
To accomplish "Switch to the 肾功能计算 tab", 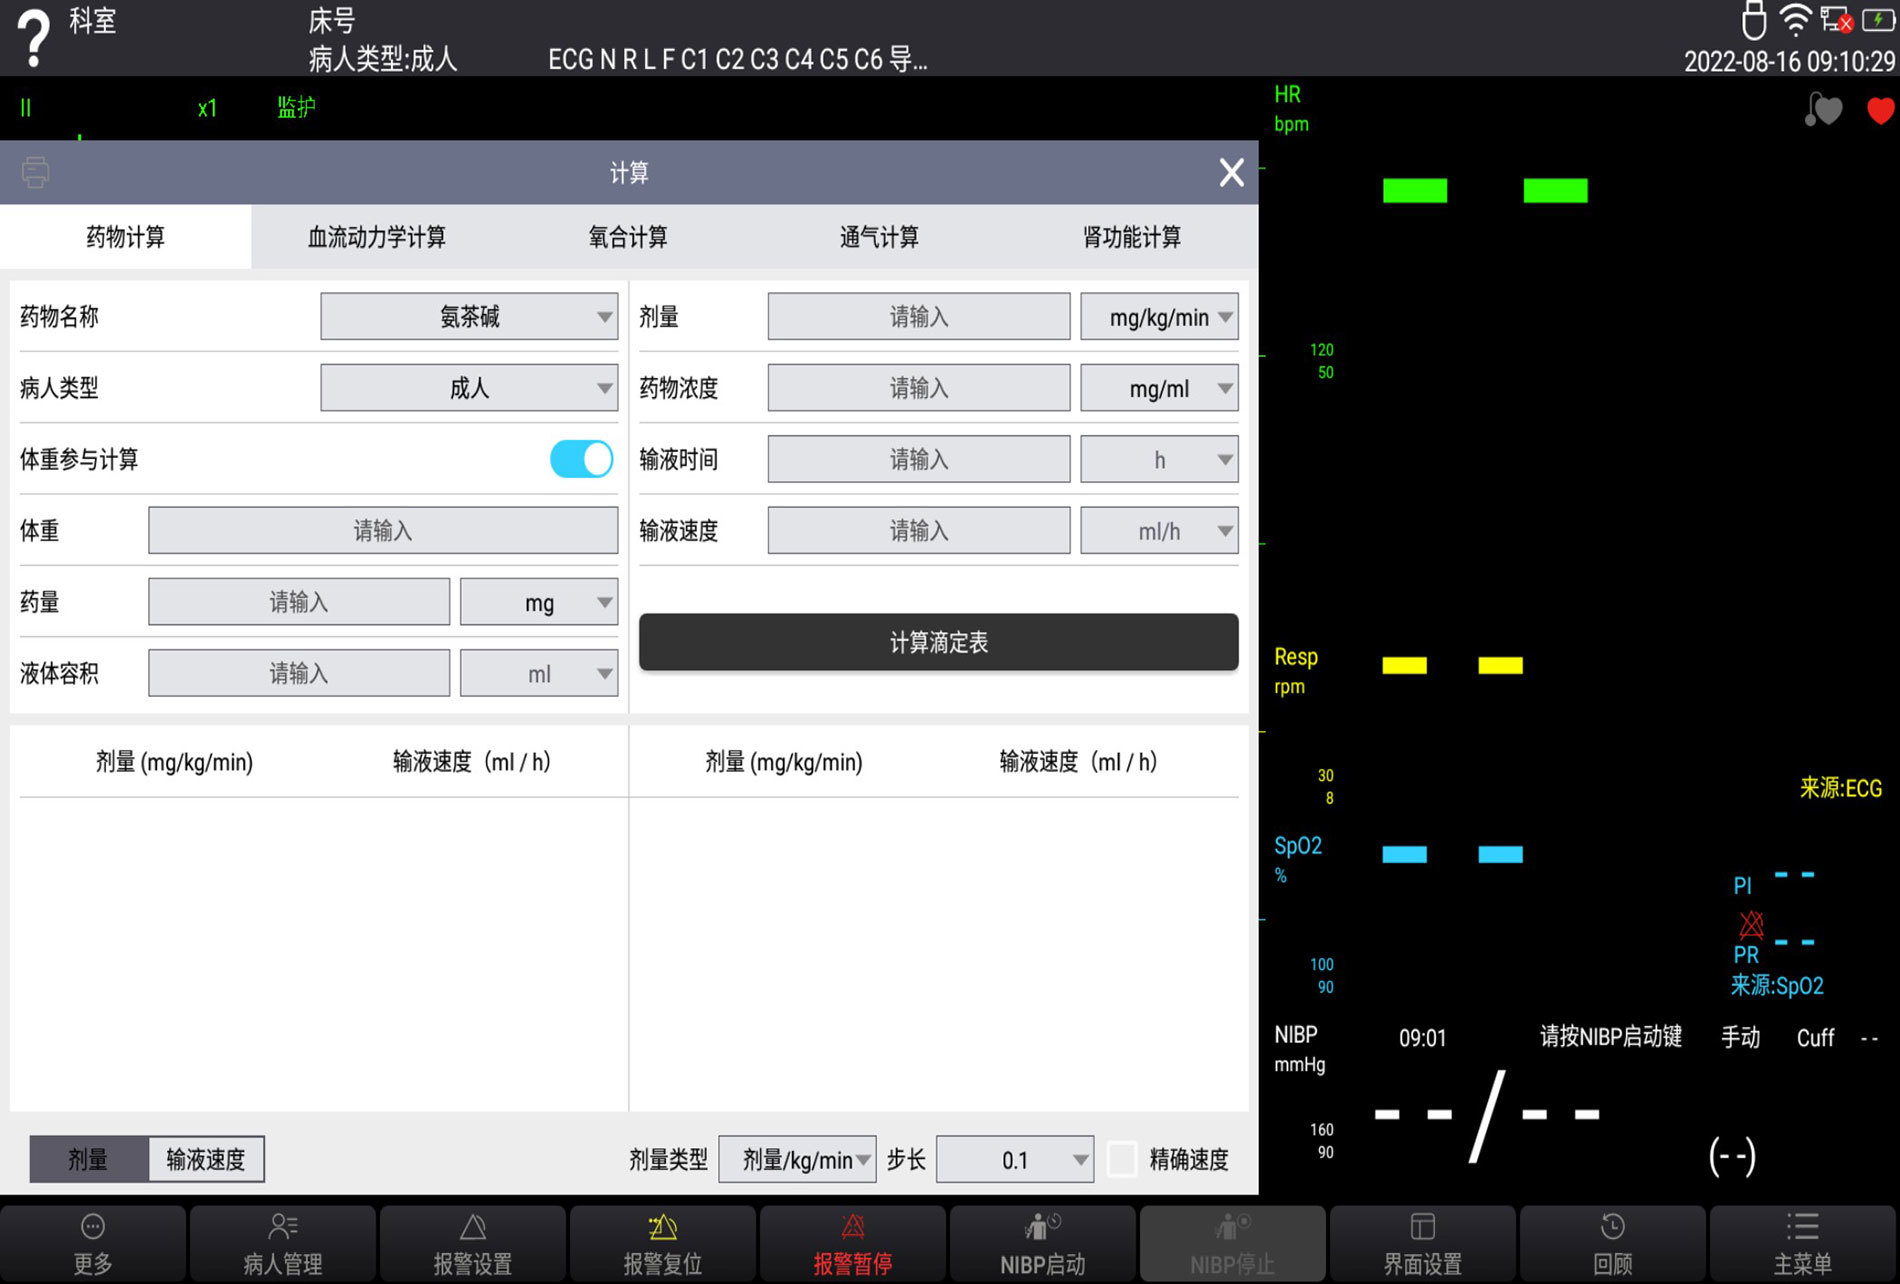I will (1131, 237).
